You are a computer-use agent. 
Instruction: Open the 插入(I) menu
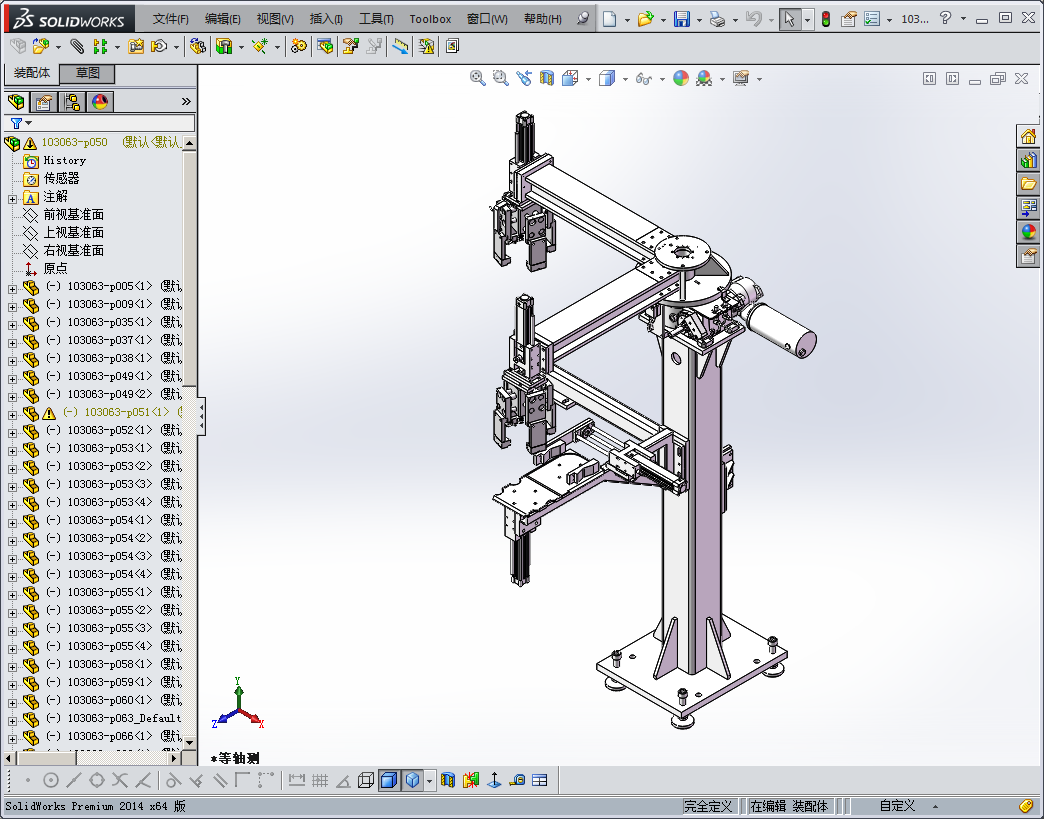(x=326, y=19)
